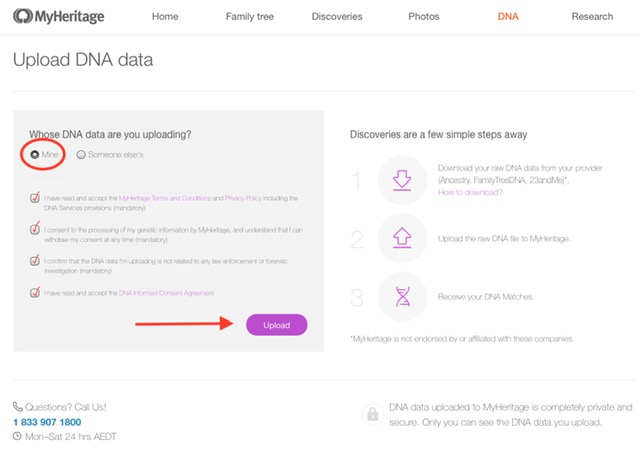Viewport: 640px width, 449px height.
Task: Click the padlock security icon
Action: [373, 415]
